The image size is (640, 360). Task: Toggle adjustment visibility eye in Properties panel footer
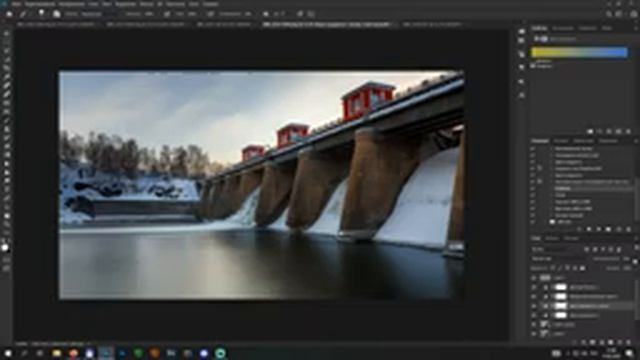[619, 131]
